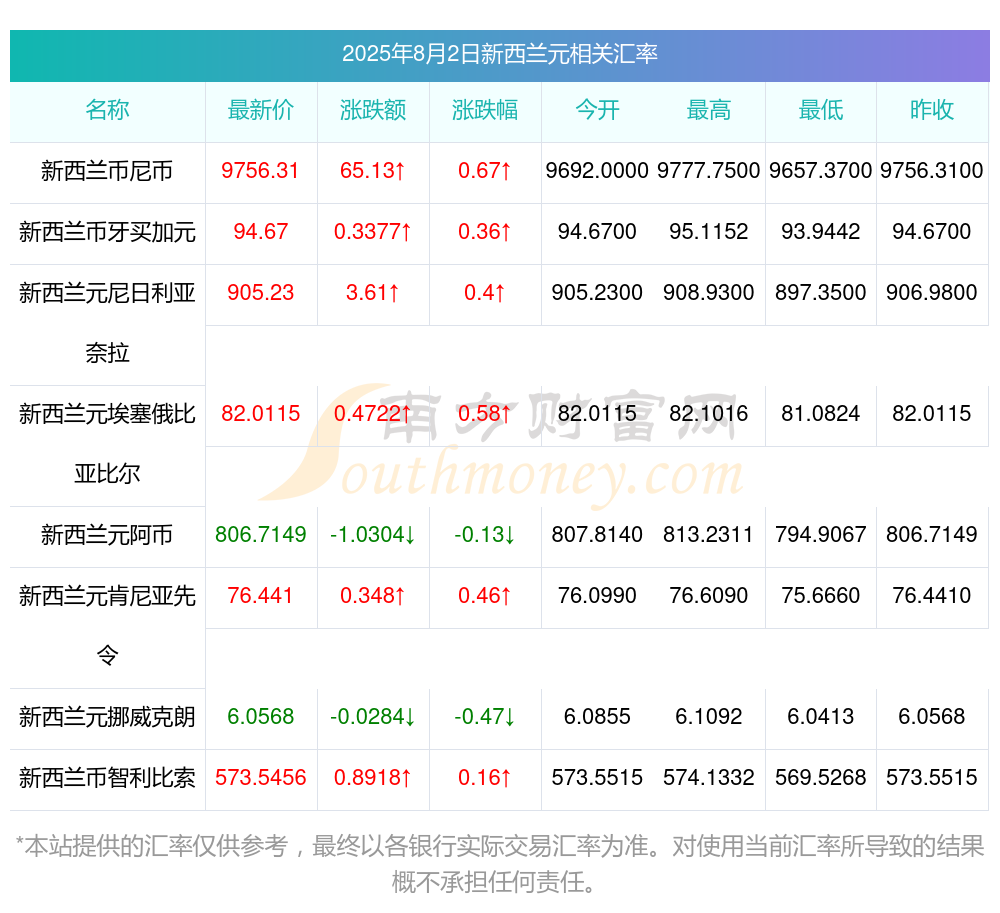Select the row name 新西兰币尼币
1000x913 pixels.
click(107, 171)
